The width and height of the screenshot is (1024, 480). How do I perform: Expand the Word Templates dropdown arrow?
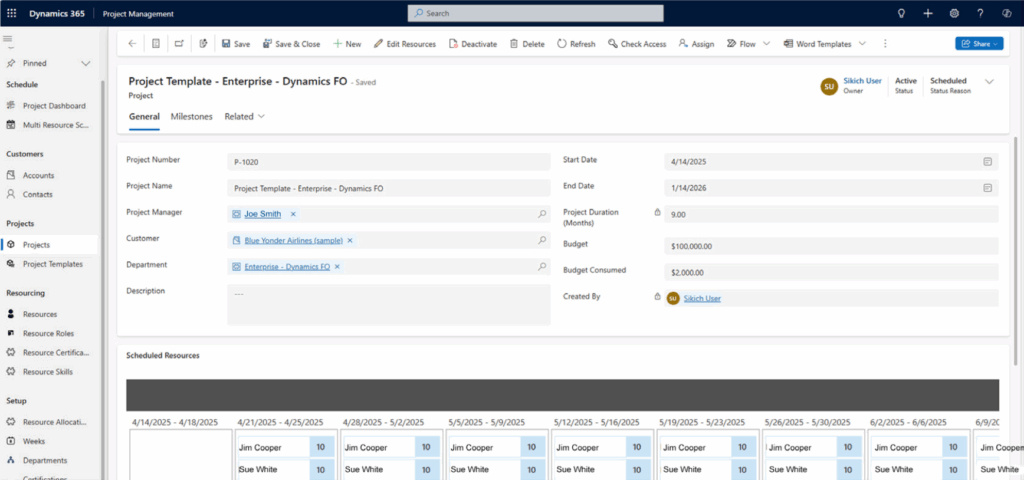(x=861, y=44)
